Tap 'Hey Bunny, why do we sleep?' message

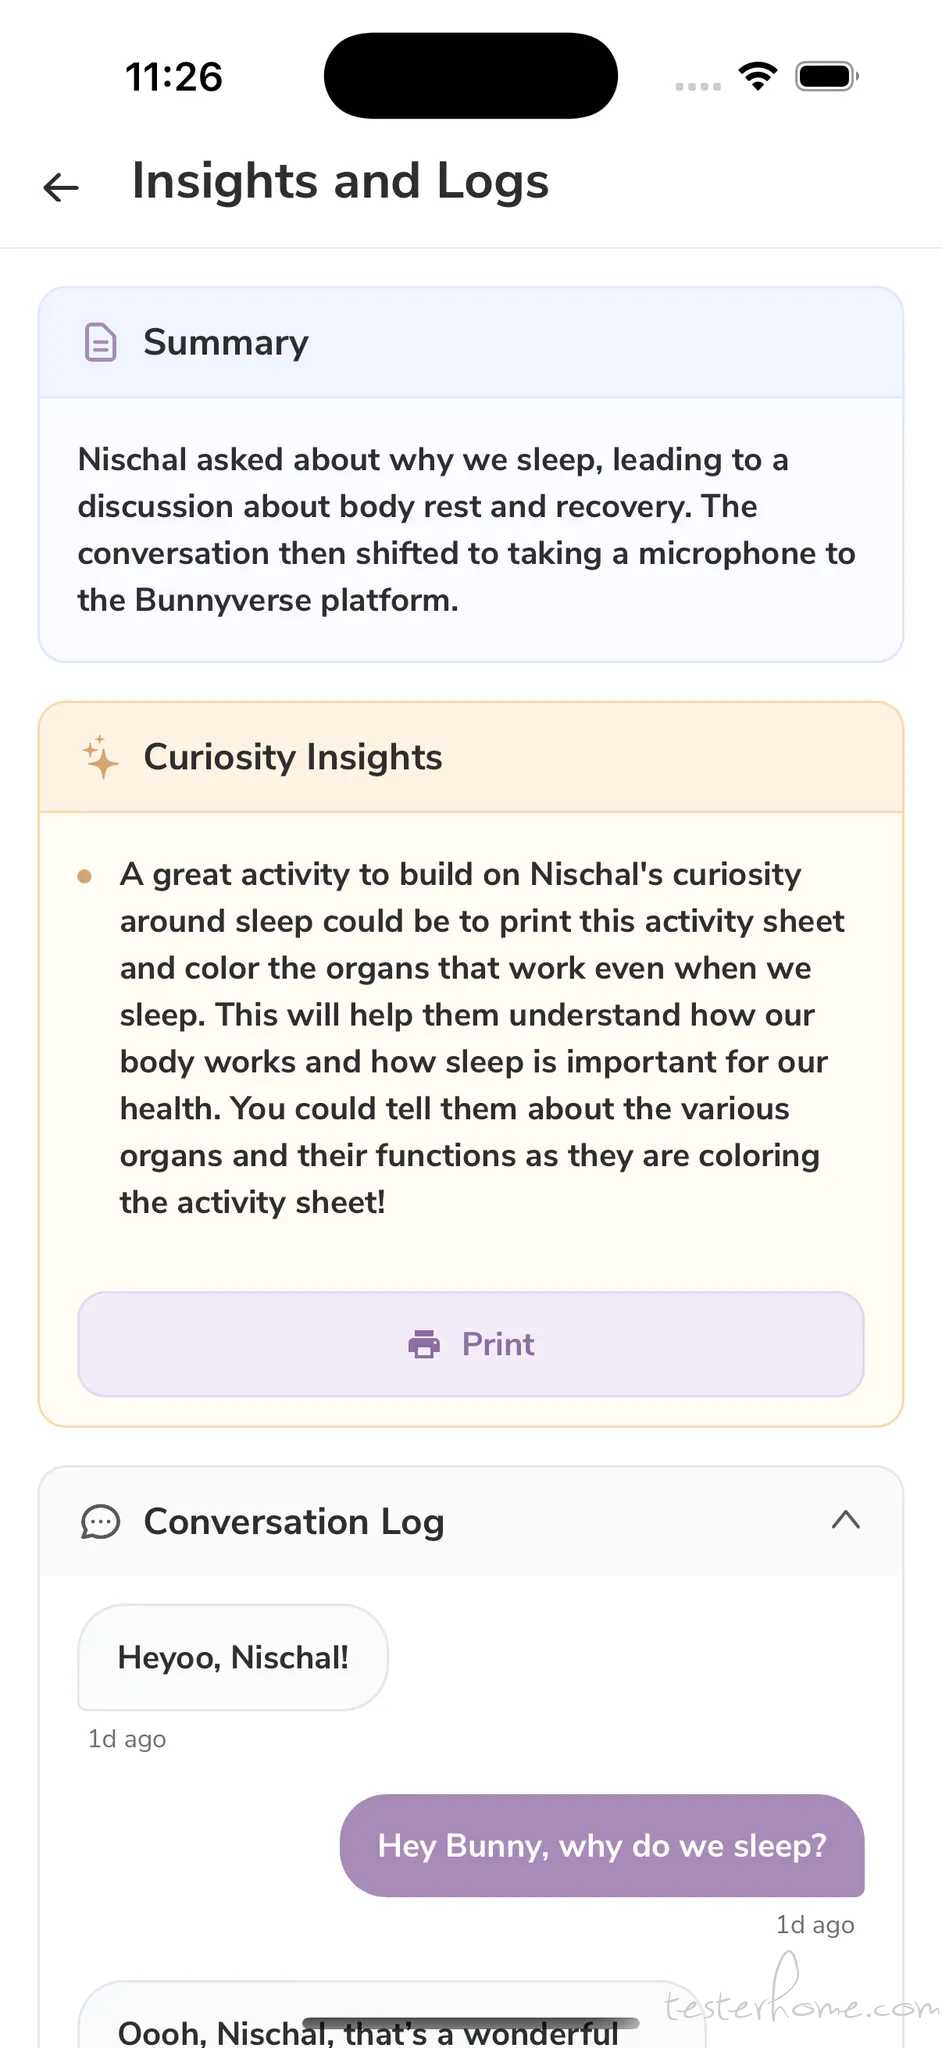click(602, 1845)
